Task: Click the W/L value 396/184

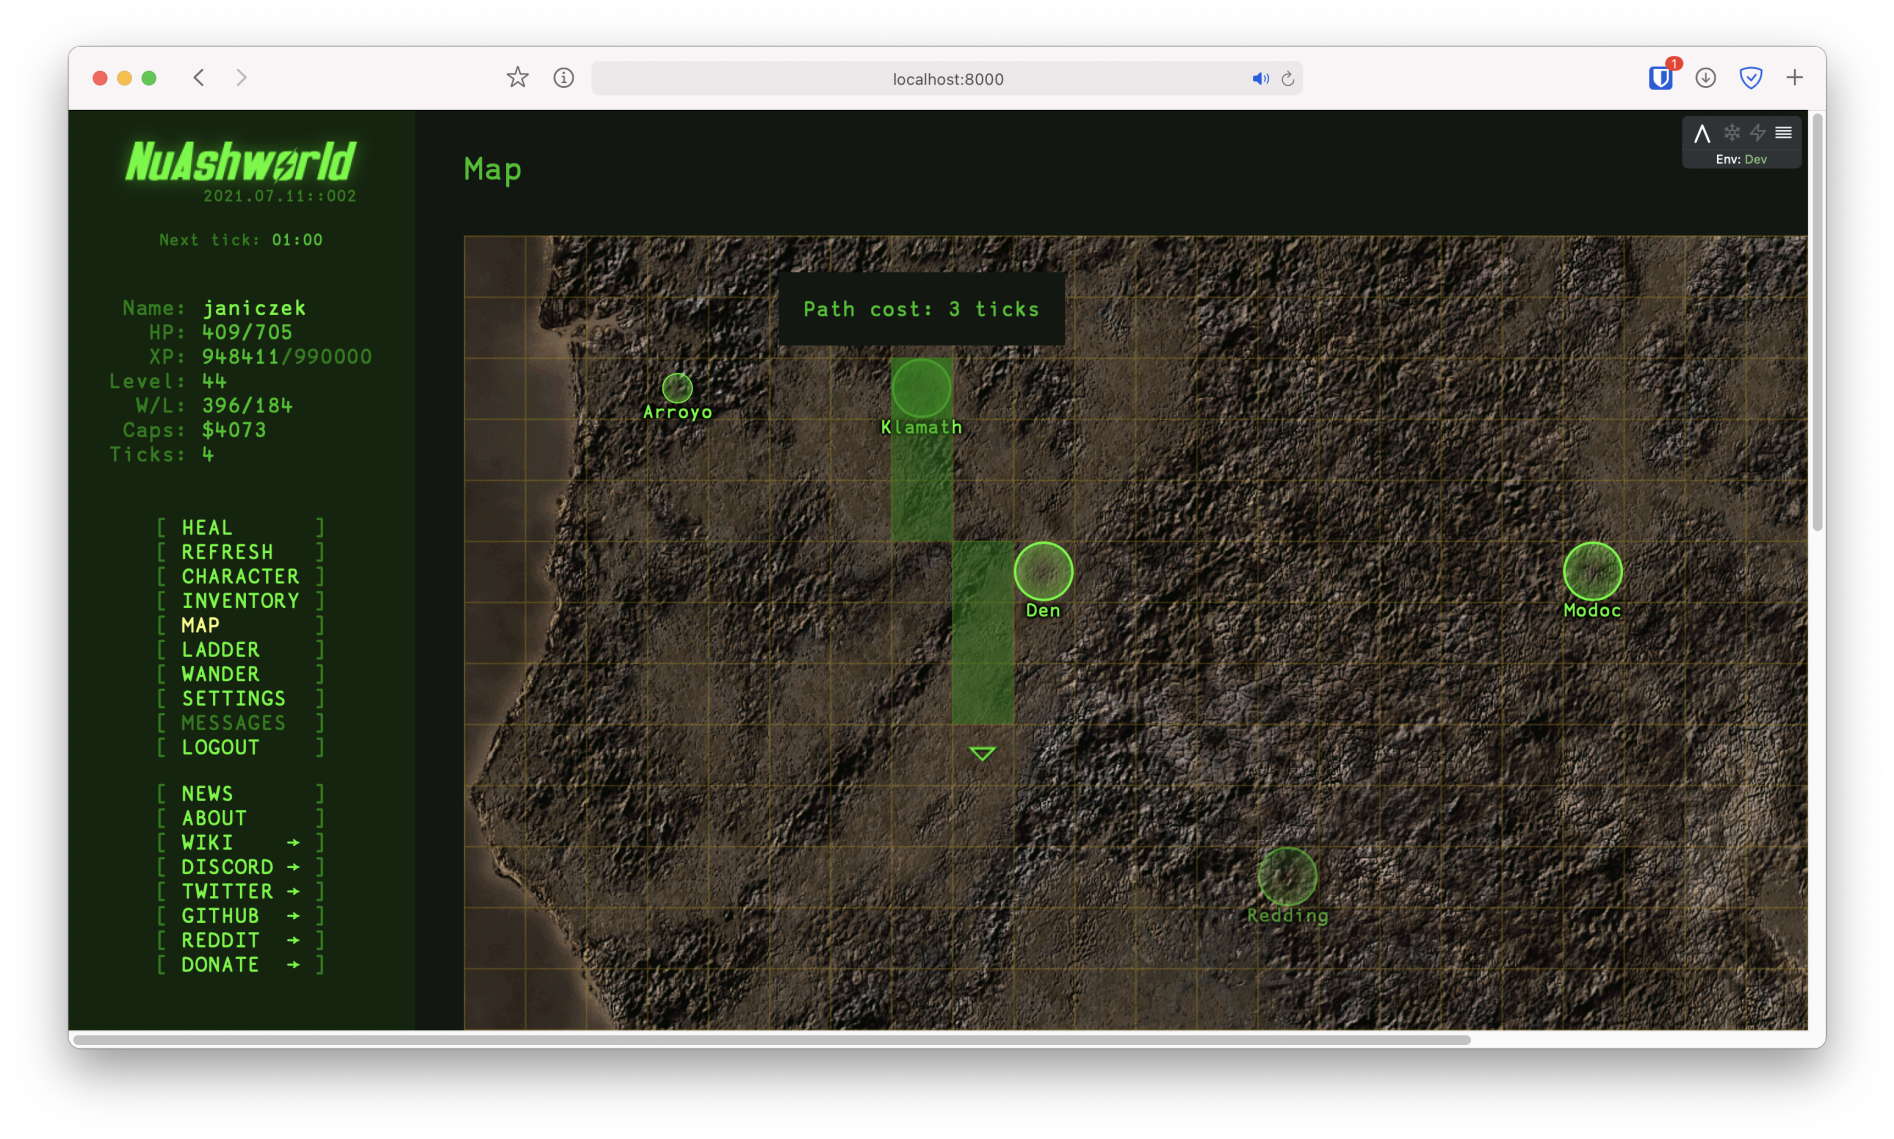Action: 247,406
